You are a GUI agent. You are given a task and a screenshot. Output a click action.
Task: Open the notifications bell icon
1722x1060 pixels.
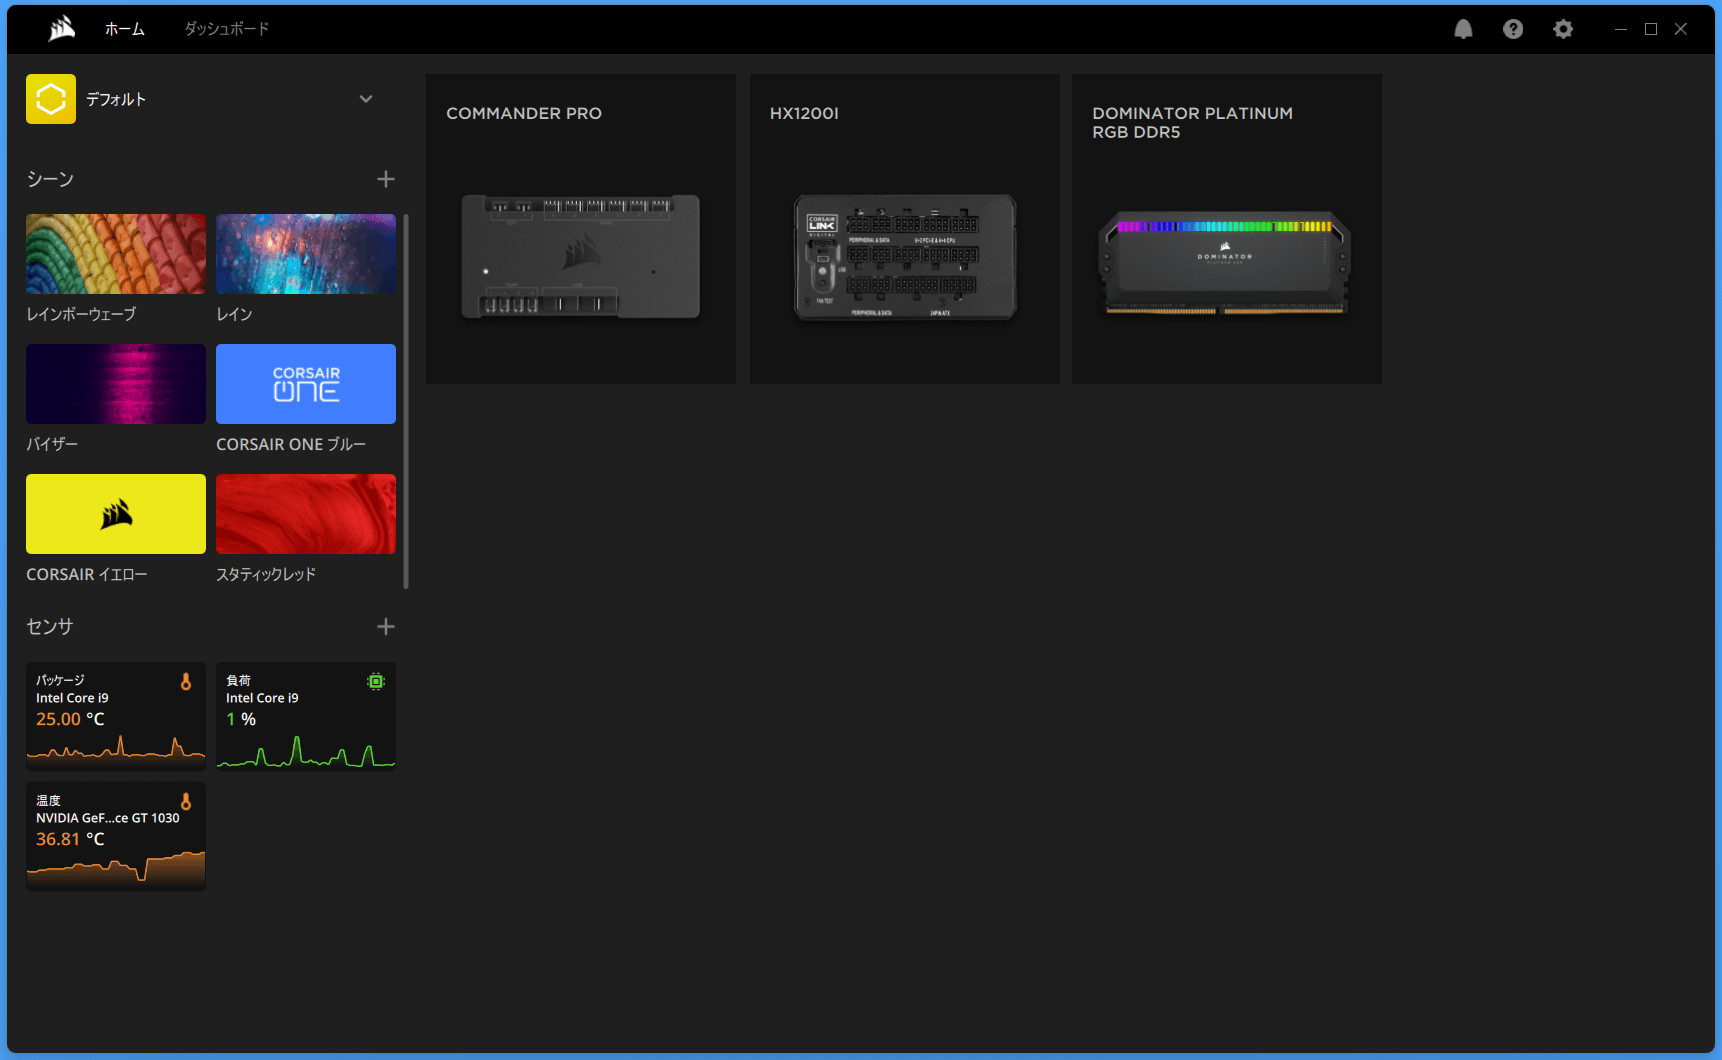(1463, 29)
